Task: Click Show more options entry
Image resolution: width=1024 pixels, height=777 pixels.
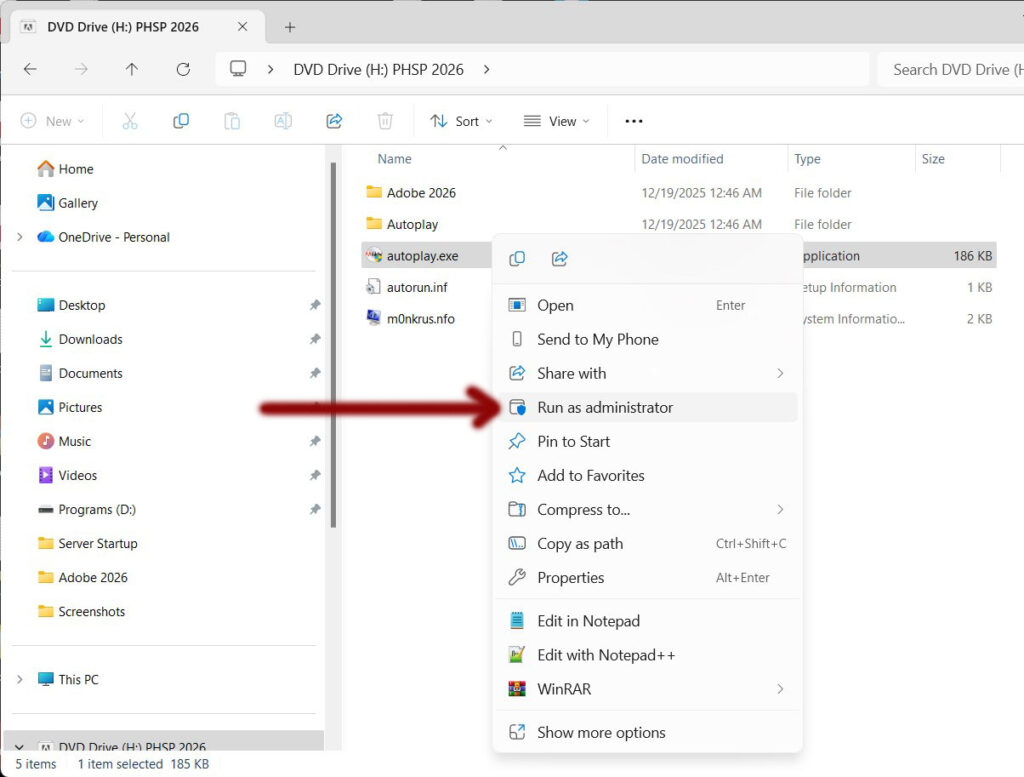Action: click(600, 732)
